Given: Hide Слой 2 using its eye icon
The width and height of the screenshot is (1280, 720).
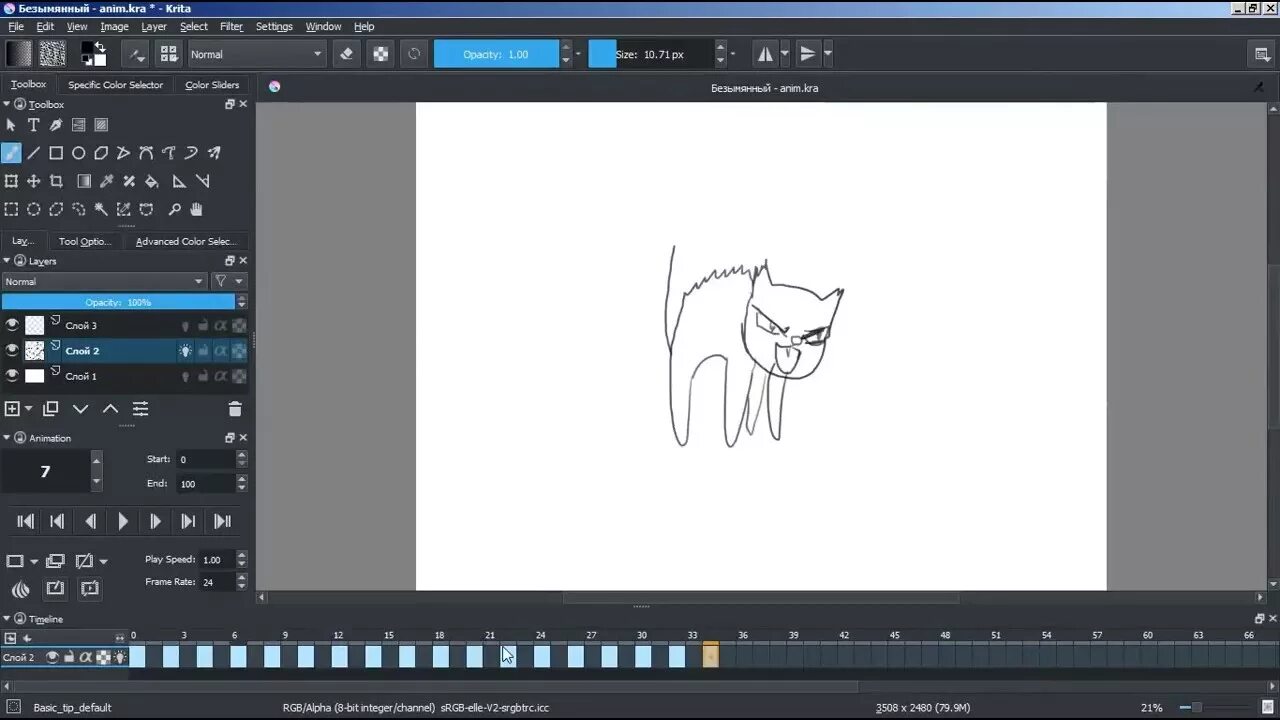Looking at the screenshot, I should pos(12,350).
